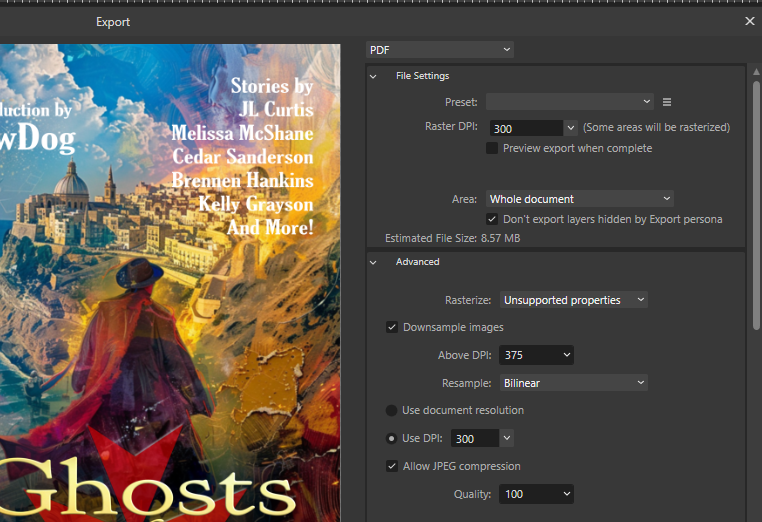The width and height of the screenshot is (762, 522).
Task: Open the Quality 100 dropdown
Action: tap(537, 494)
